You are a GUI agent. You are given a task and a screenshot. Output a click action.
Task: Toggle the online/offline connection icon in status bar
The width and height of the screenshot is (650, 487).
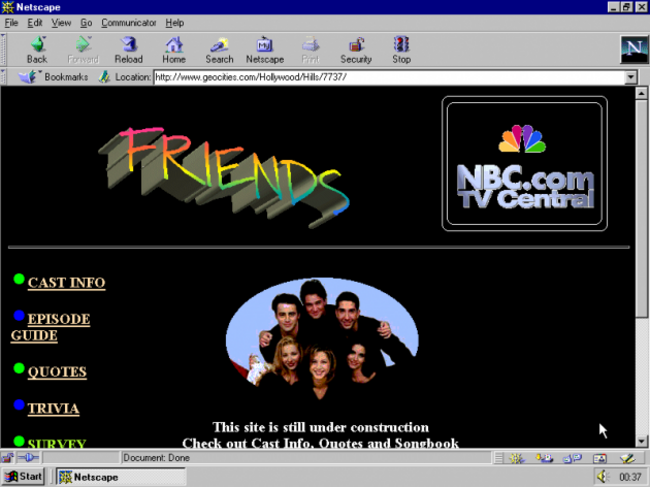tap(28, 458)
